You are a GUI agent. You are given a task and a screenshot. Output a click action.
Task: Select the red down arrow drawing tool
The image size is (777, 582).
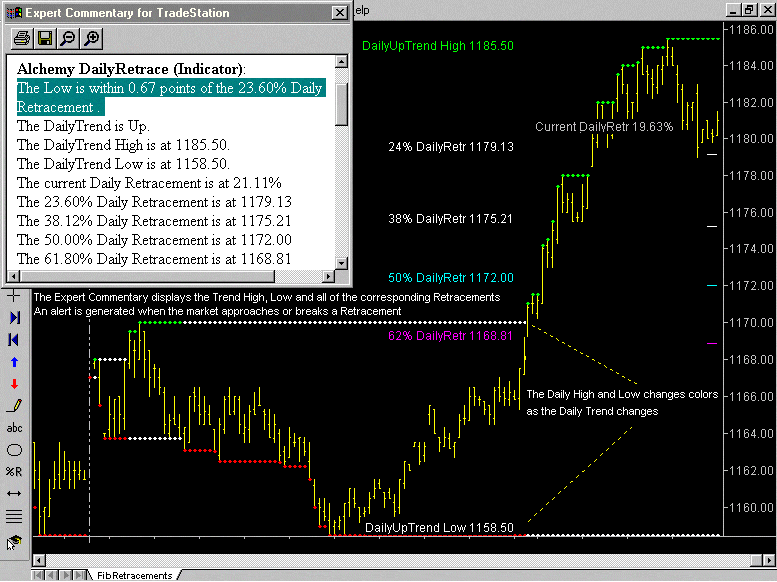coord(14,384)
